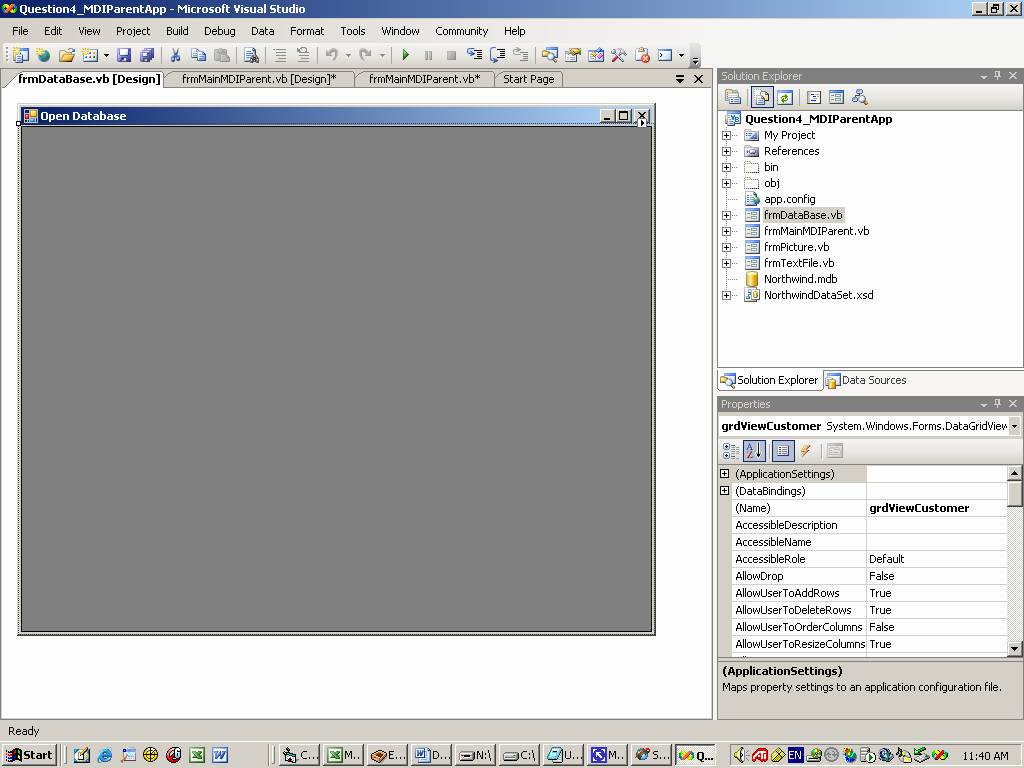1024x768 pixels.
Task: Show Events lightning bolt icon
Action: (x=806, y=451)
